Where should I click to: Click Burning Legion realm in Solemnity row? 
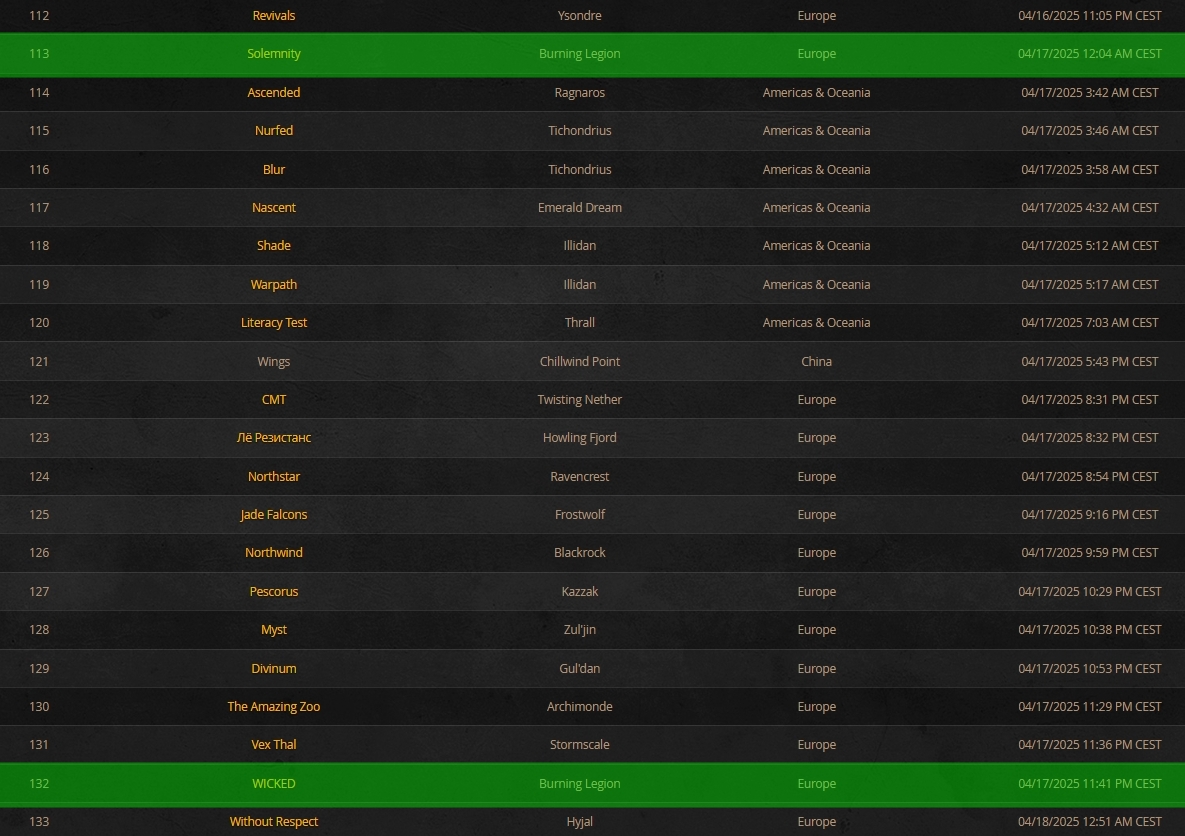point(580,54)
